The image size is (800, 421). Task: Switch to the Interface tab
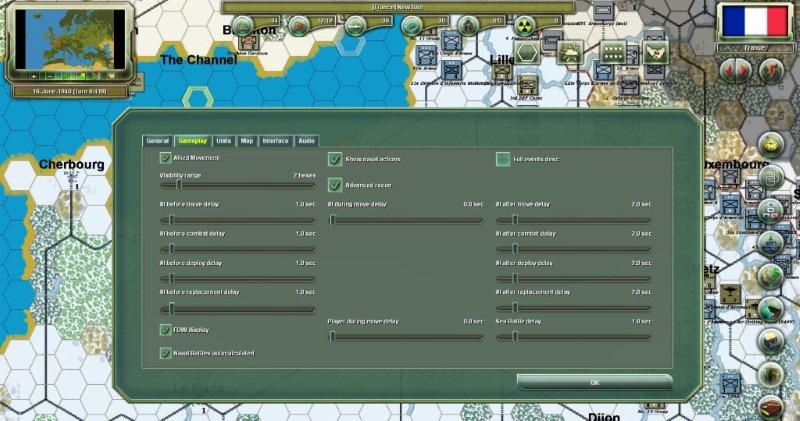(x=276, y=141)
